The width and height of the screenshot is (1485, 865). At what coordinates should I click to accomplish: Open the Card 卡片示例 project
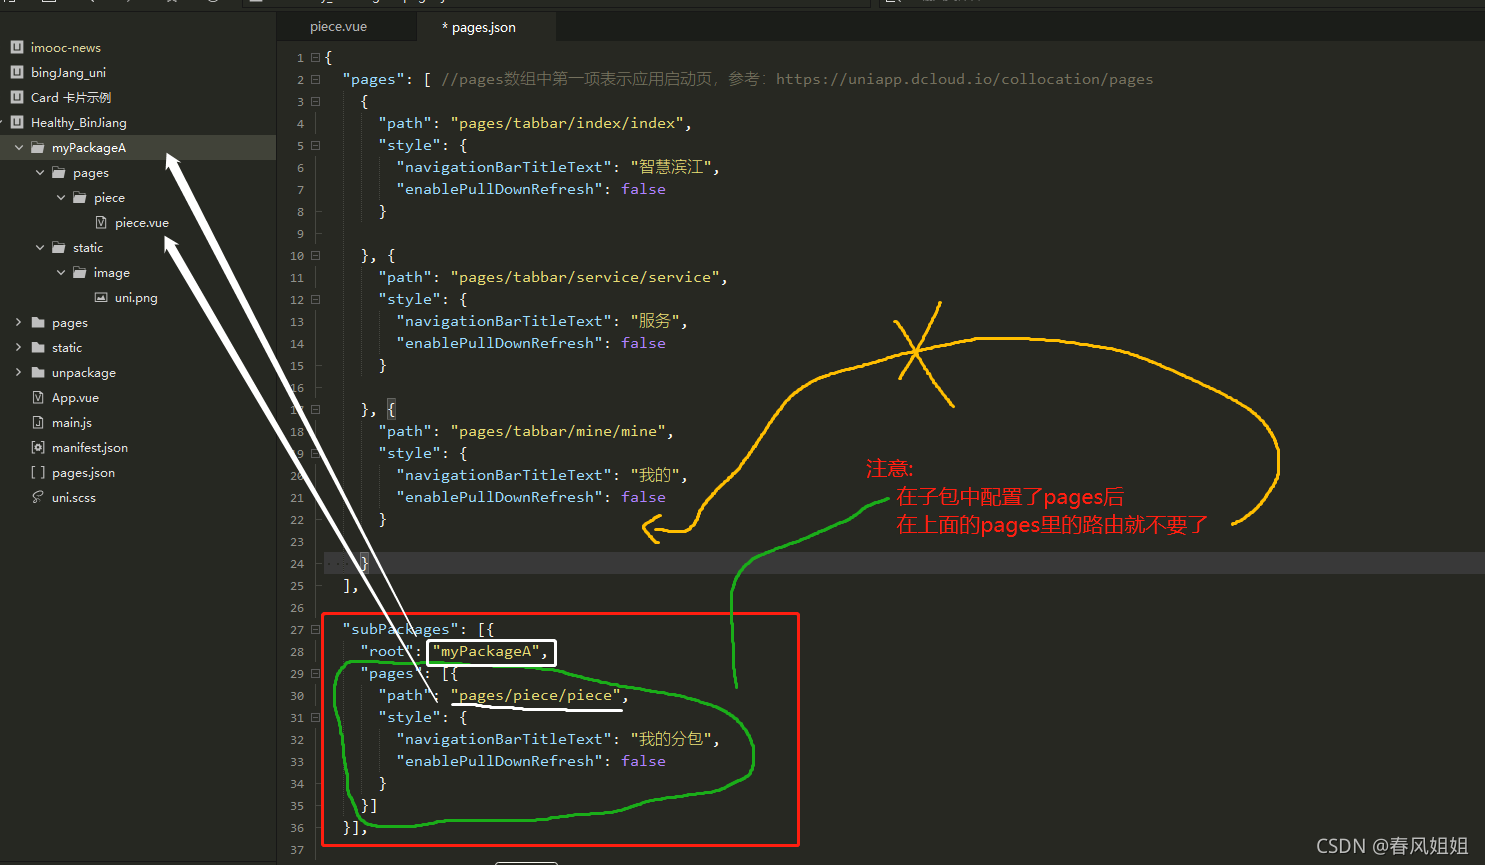click(x=71, y=98)
